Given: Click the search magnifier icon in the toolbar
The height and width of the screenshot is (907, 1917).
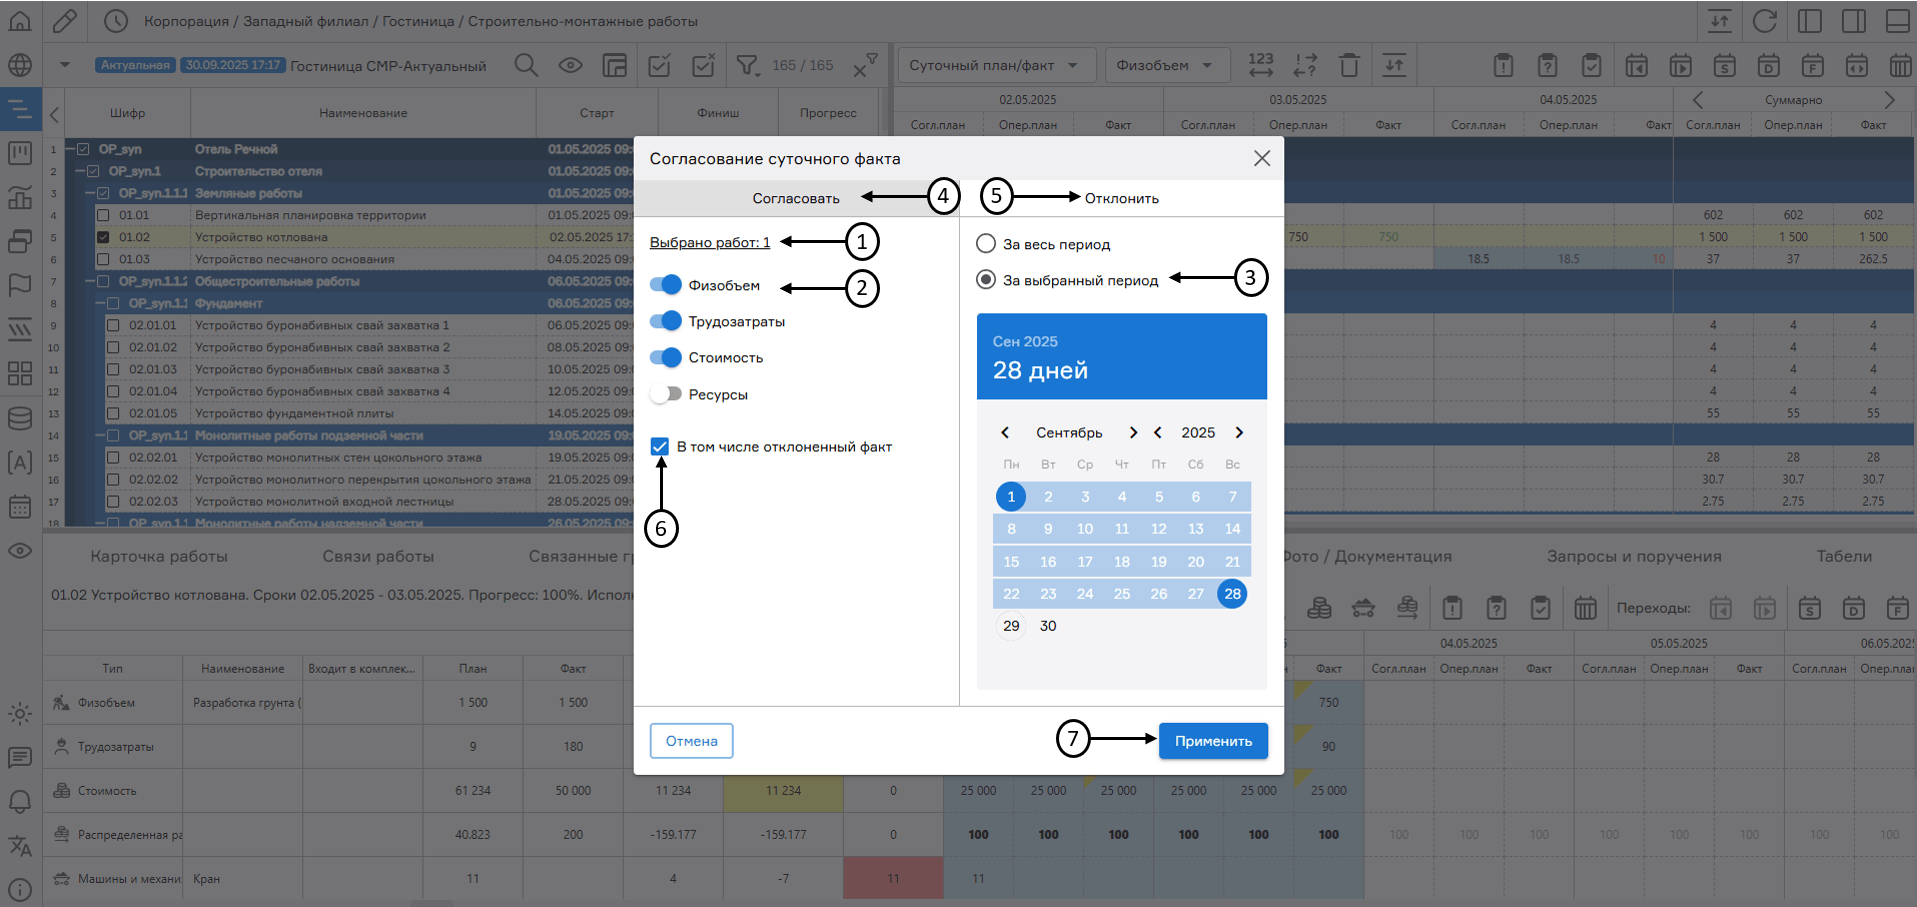Looking at the screenshot, I should (526, 66).
